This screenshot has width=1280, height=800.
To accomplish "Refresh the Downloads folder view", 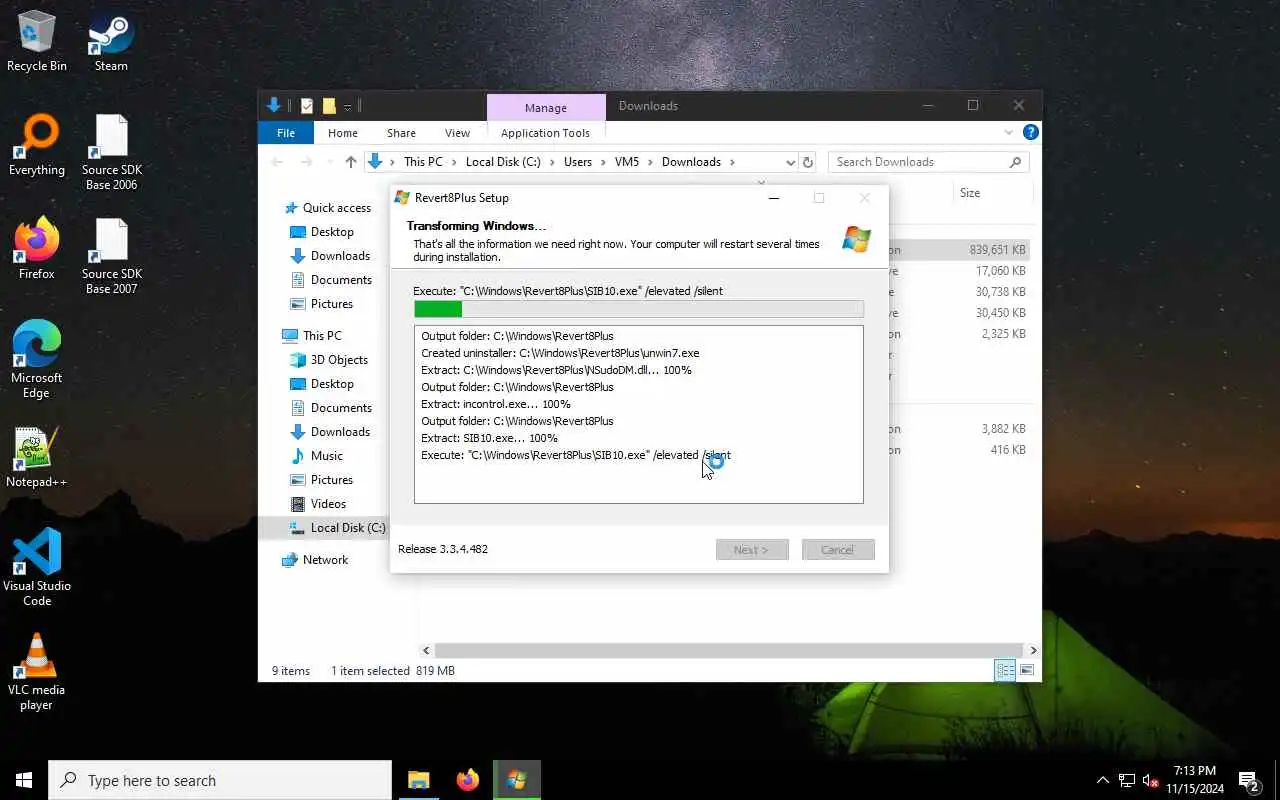I will pyautogui.click(x=808, y=162).
